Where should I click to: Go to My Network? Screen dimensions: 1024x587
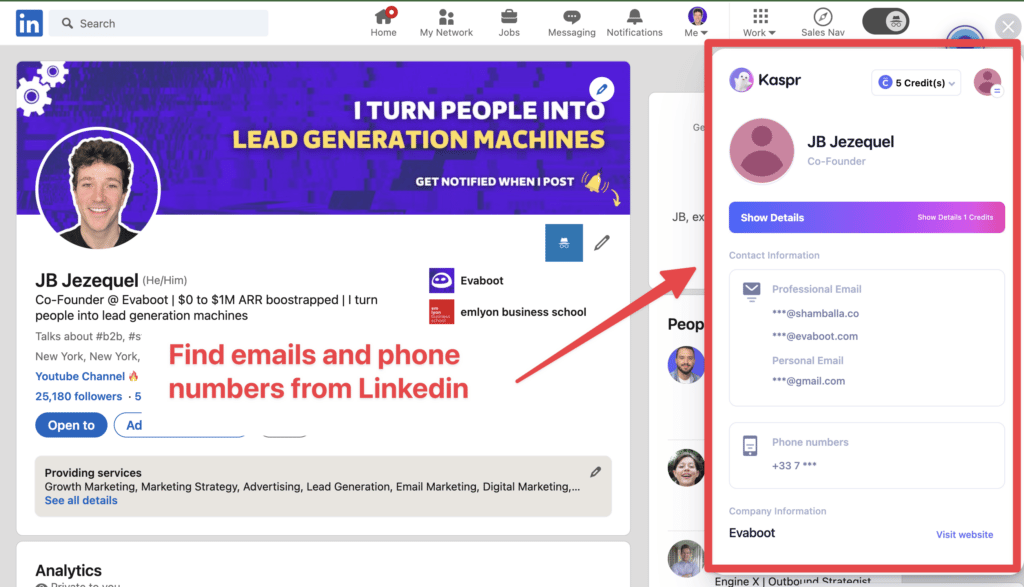point(446,23)
